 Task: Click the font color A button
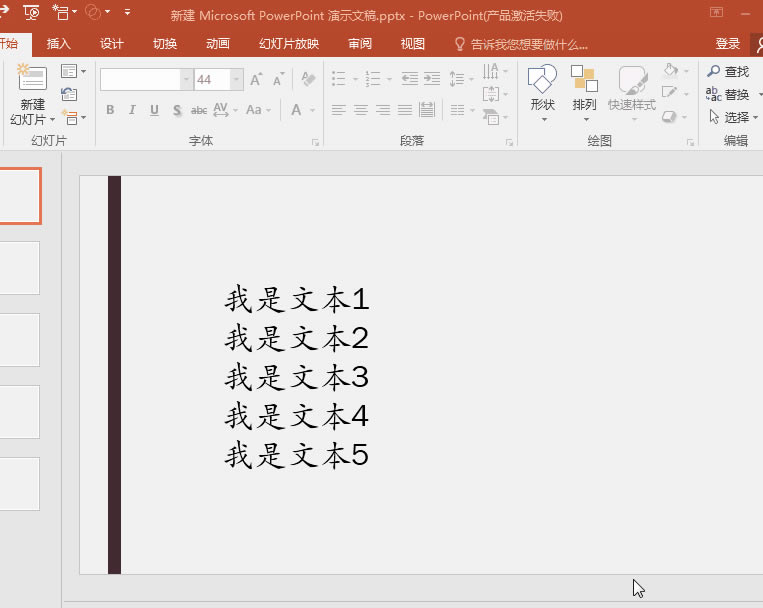click(297, 110)
